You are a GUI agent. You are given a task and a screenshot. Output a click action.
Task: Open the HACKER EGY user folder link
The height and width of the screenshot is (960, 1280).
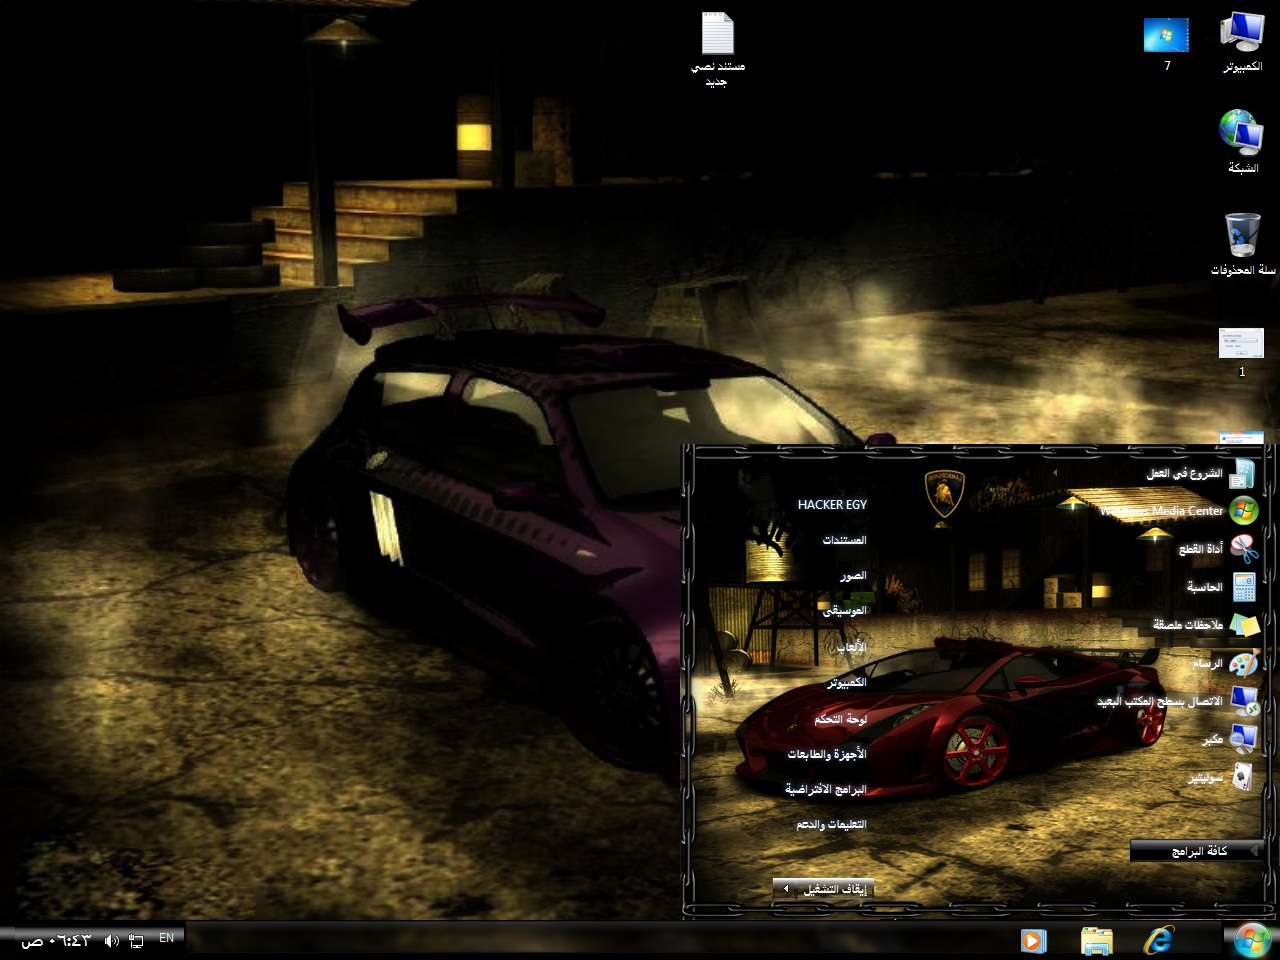coord(831,505)
